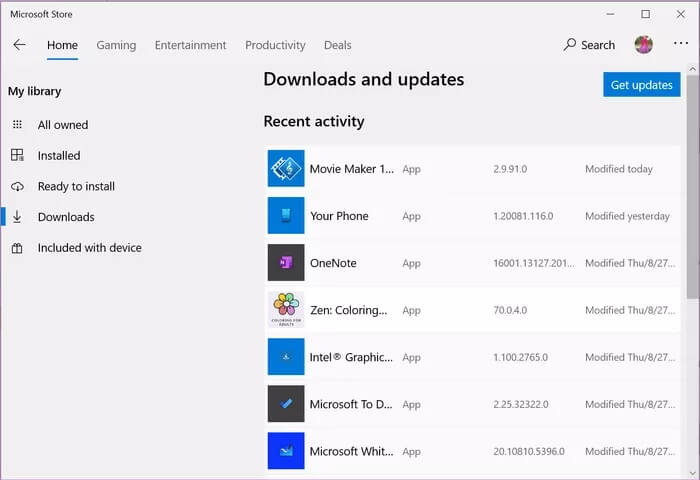
Task: Click the My library heading
Action: click(34, 92)
